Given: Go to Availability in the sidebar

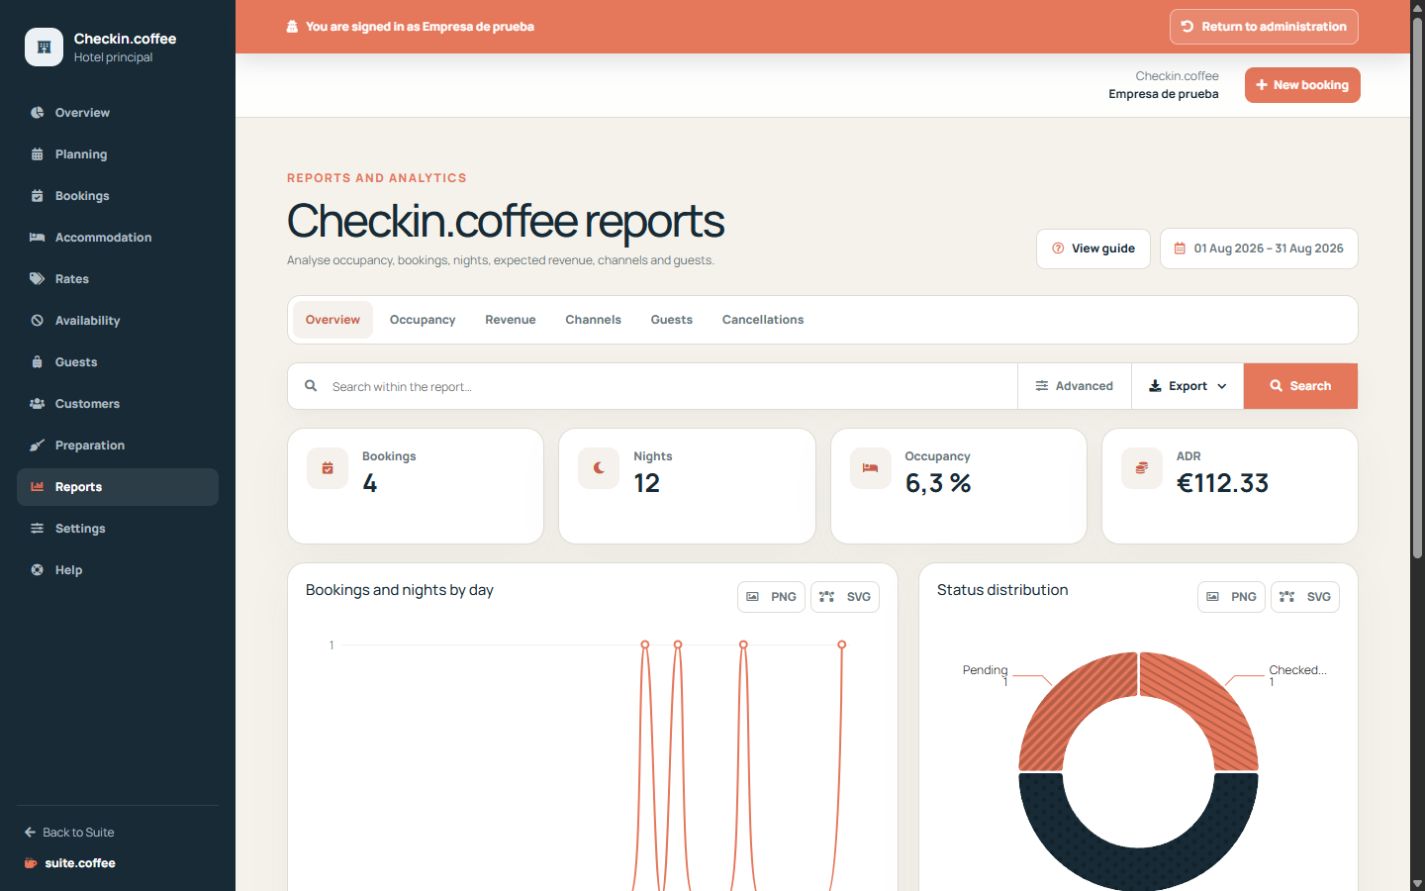Looking at the screenshot, I should tap(118, 320).
